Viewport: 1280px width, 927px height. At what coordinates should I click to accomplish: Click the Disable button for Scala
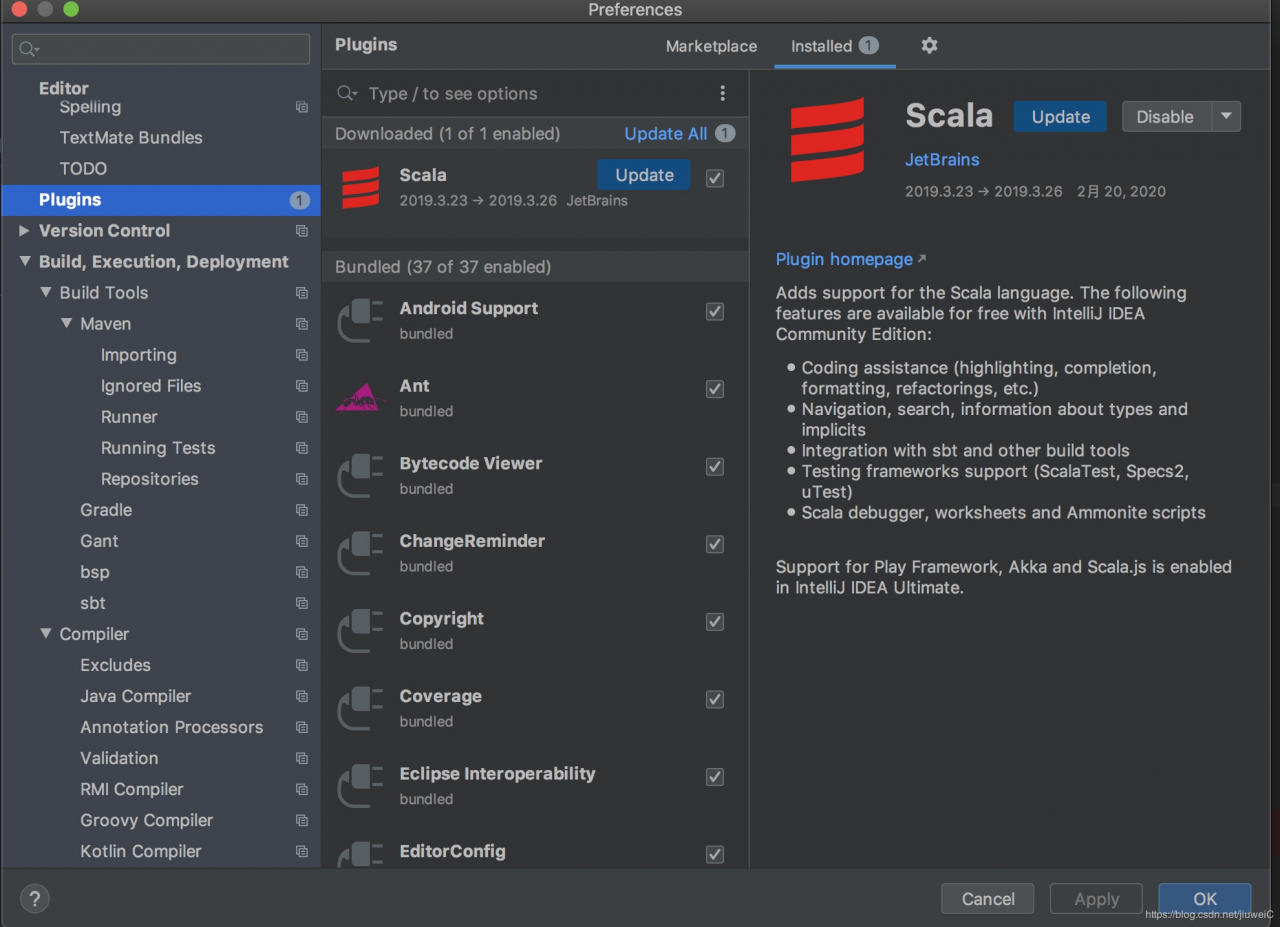[1167, 116]
